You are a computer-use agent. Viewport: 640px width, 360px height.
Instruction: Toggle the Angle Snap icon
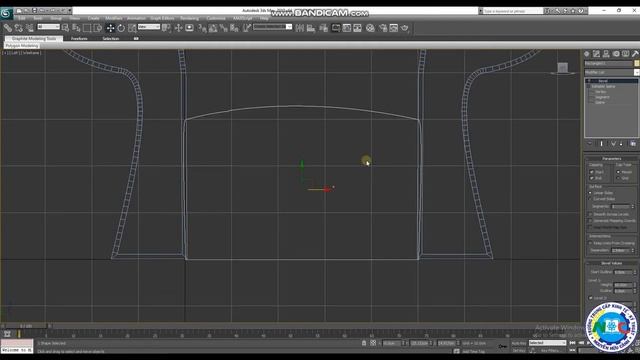pyautogui.click(x=213, y=28)
